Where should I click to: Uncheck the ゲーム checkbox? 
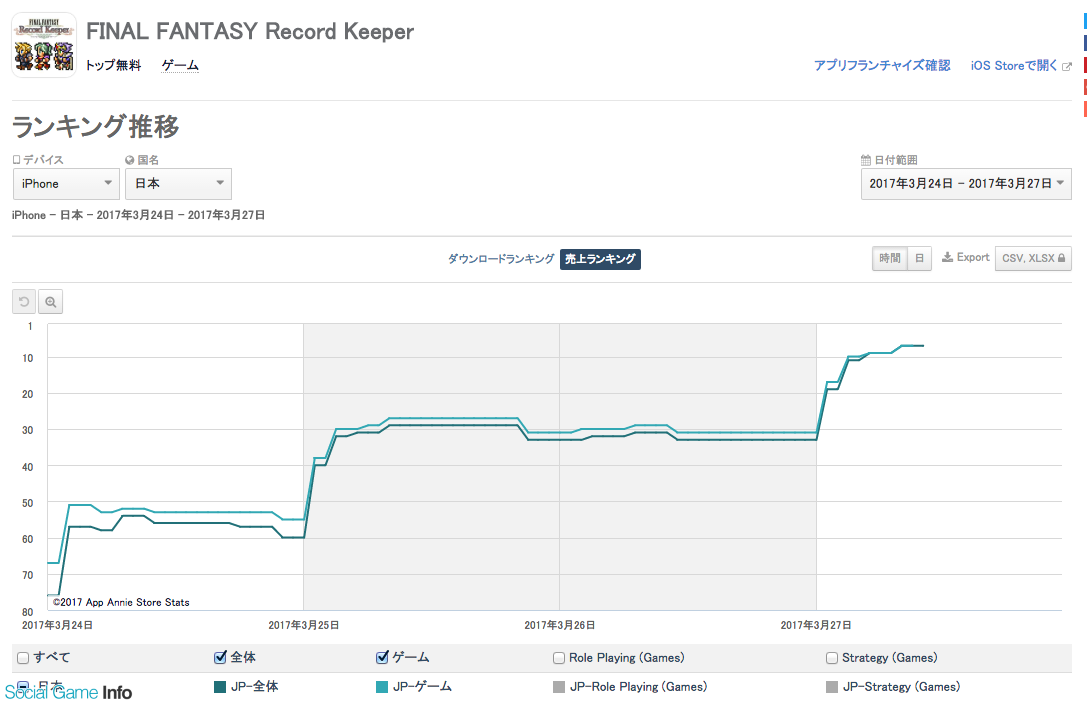[x=382, y=657]
